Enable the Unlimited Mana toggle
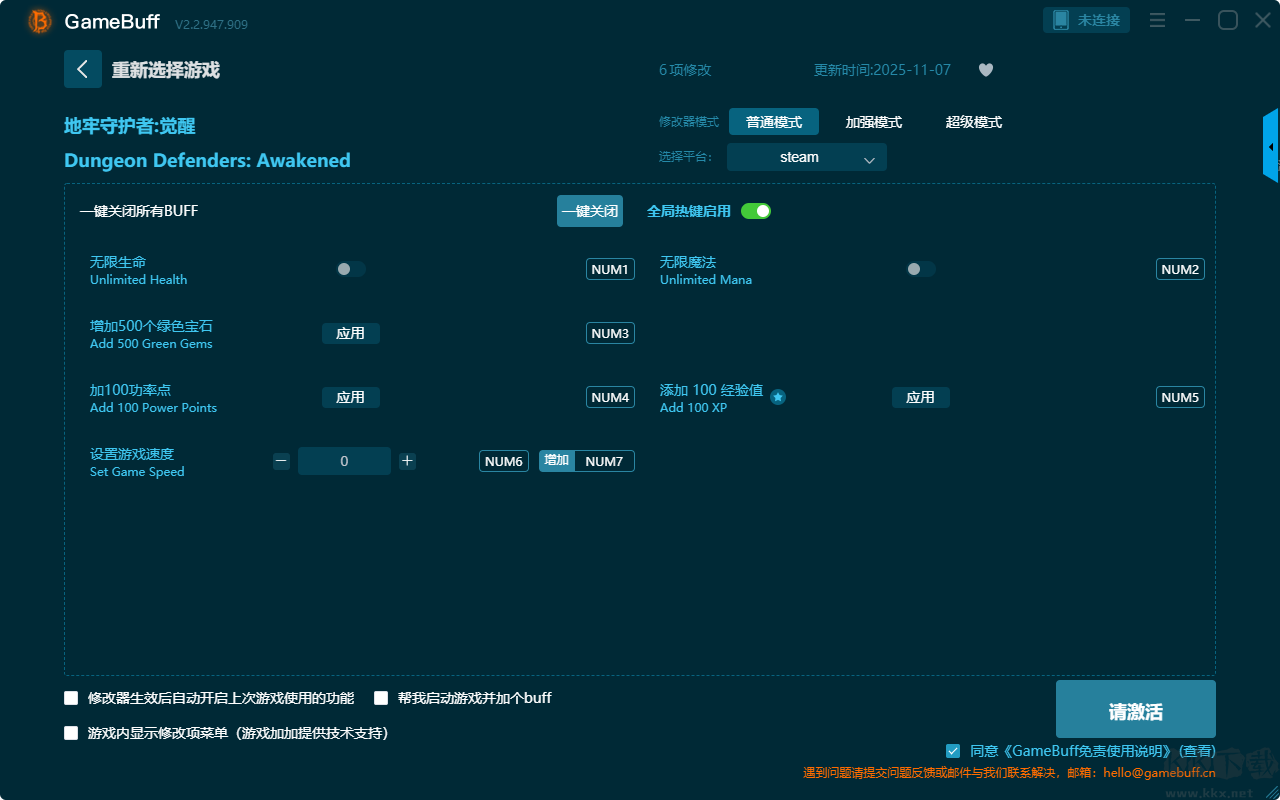Screen dimensions: 1280x800 point(921,269)
